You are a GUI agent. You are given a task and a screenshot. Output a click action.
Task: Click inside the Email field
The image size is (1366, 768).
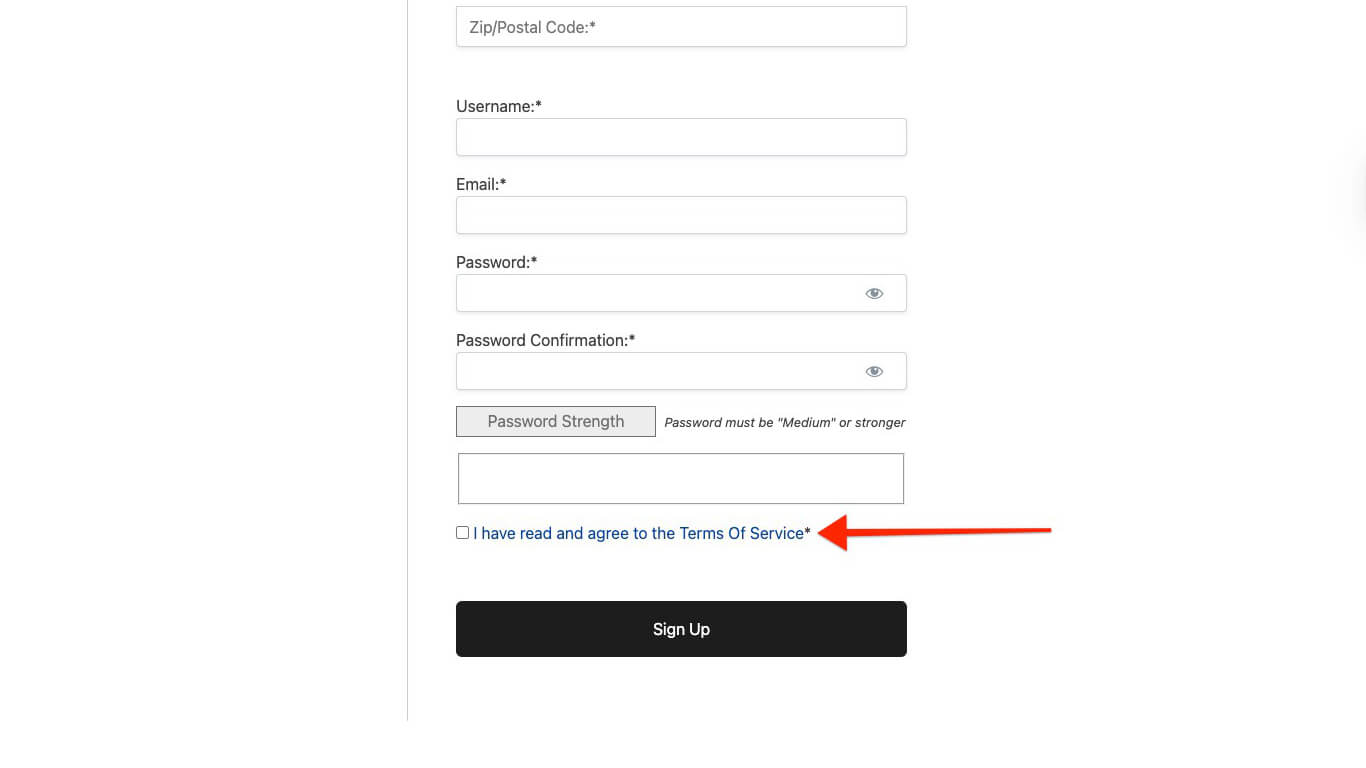coord(681,215)
